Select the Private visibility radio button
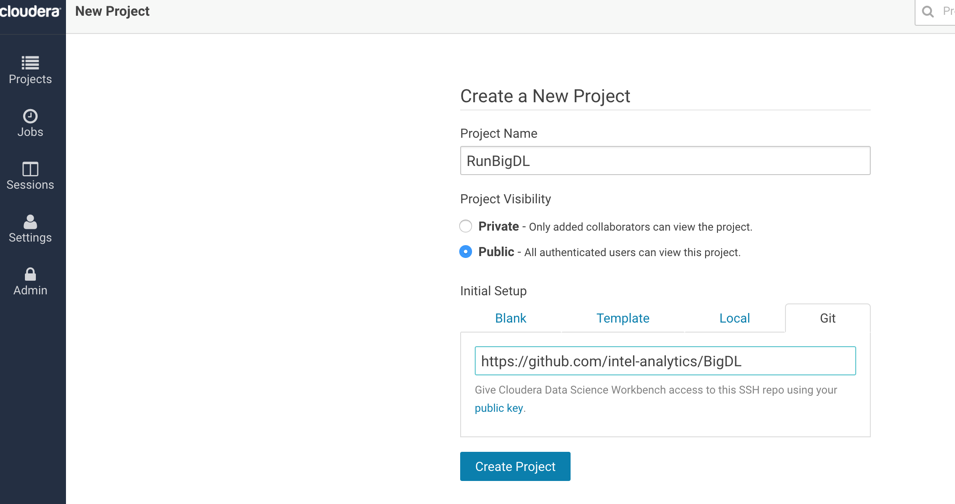Image resolution: width=955 pixels, height=504 pixels. 465,226
